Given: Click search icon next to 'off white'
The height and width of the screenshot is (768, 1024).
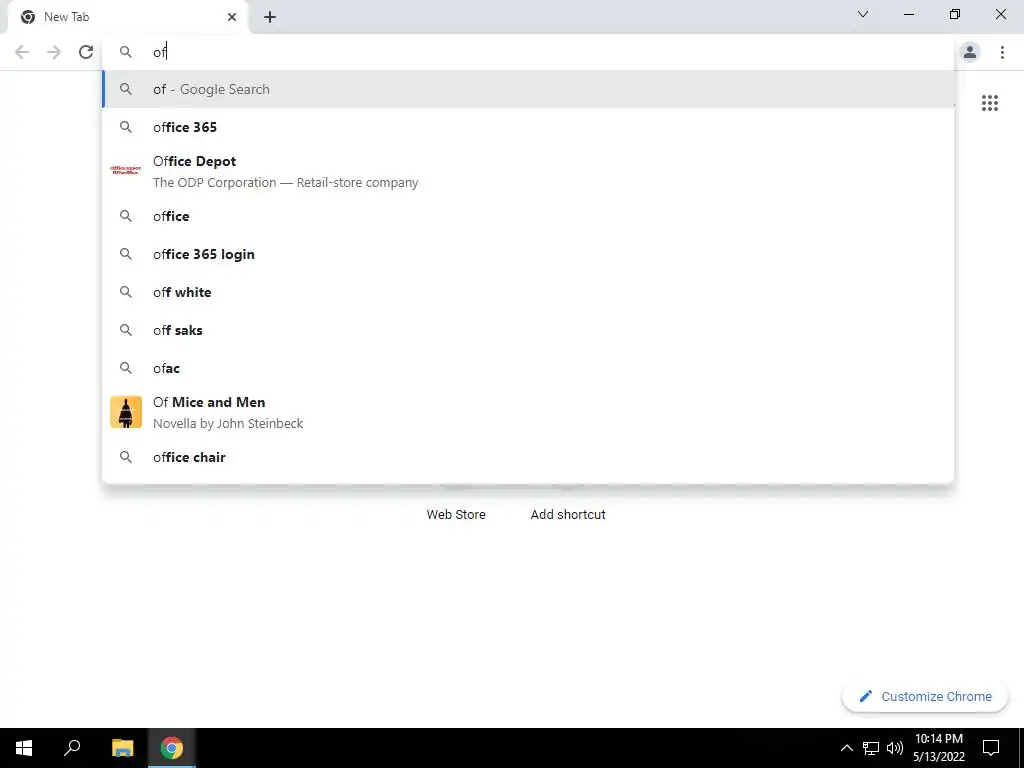Looking at the screenshot, I should click(x=126, y=292).
